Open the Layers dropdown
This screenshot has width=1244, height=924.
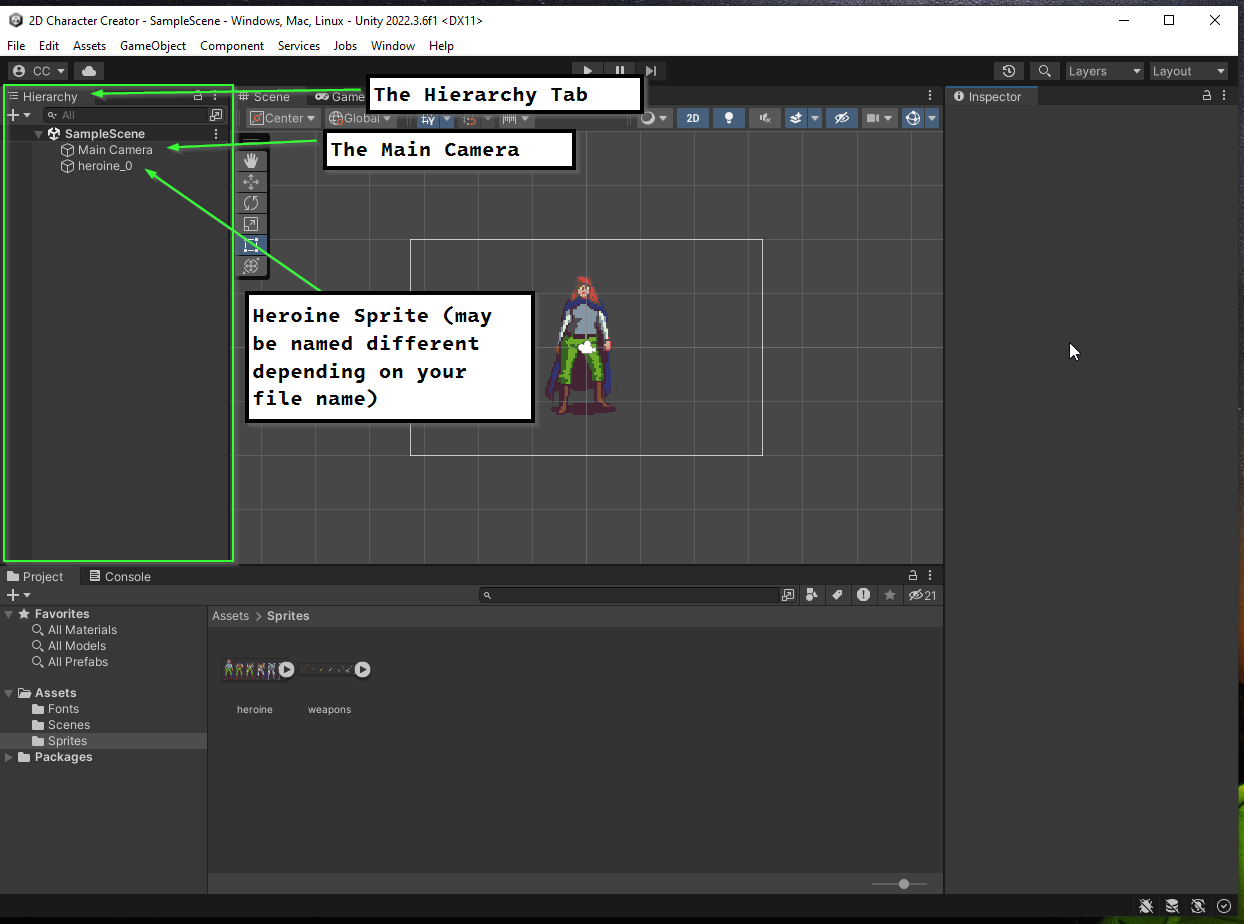tap(1103, 71)
